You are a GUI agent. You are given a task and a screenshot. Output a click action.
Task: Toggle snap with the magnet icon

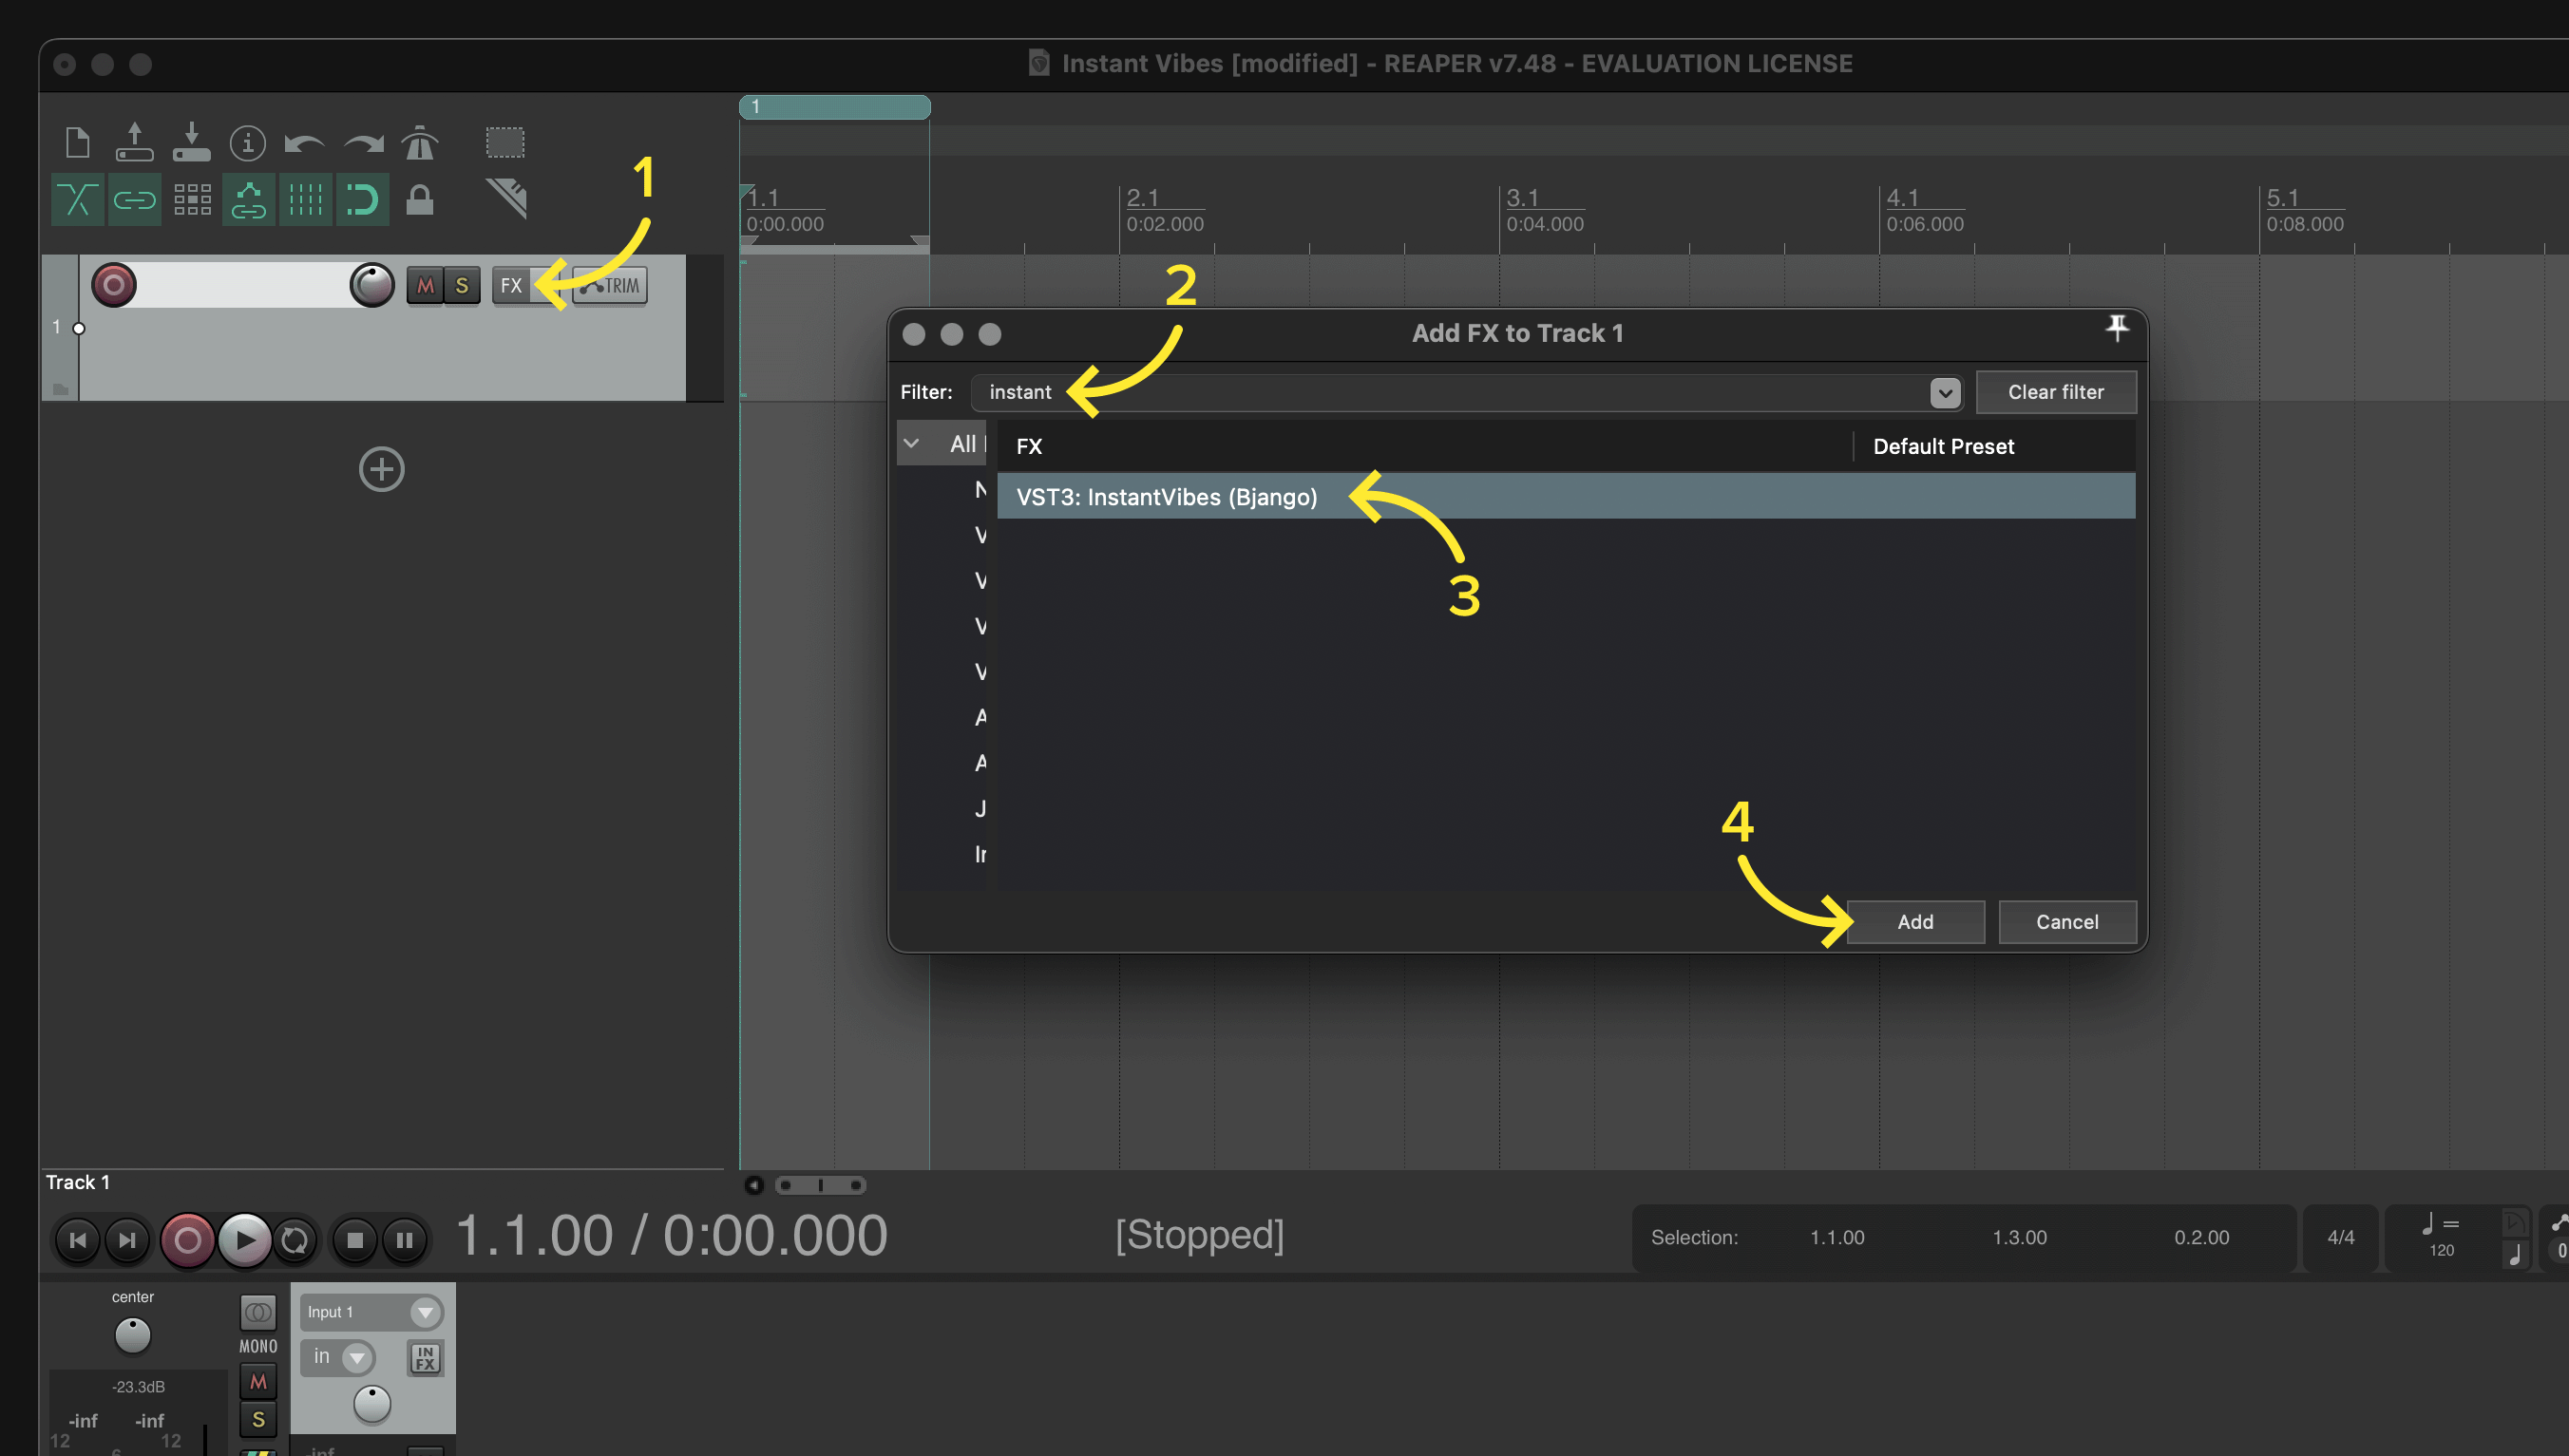click(362, 200)
